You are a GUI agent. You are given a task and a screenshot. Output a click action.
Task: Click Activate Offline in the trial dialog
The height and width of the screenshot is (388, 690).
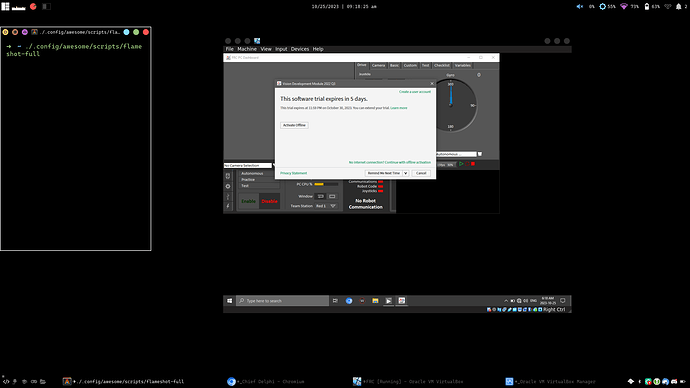click(x=294, y=125)
